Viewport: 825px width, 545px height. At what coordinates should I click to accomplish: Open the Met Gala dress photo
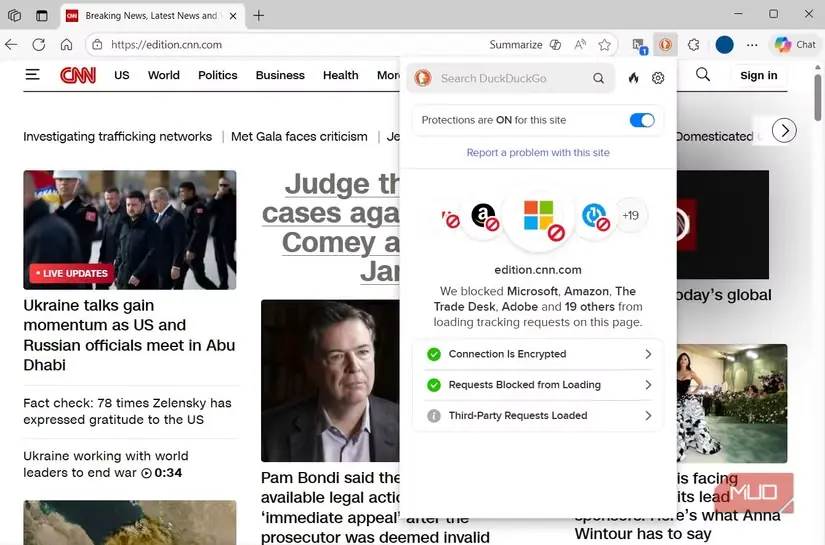click(x=731, y=403)
